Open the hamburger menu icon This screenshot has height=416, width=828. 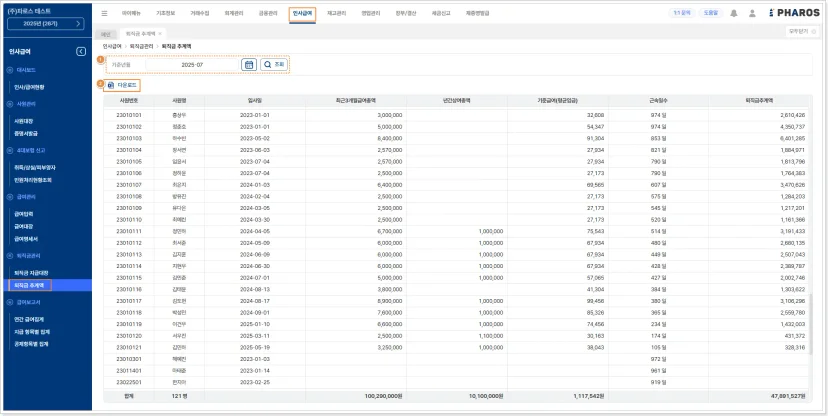pos(105,13)
